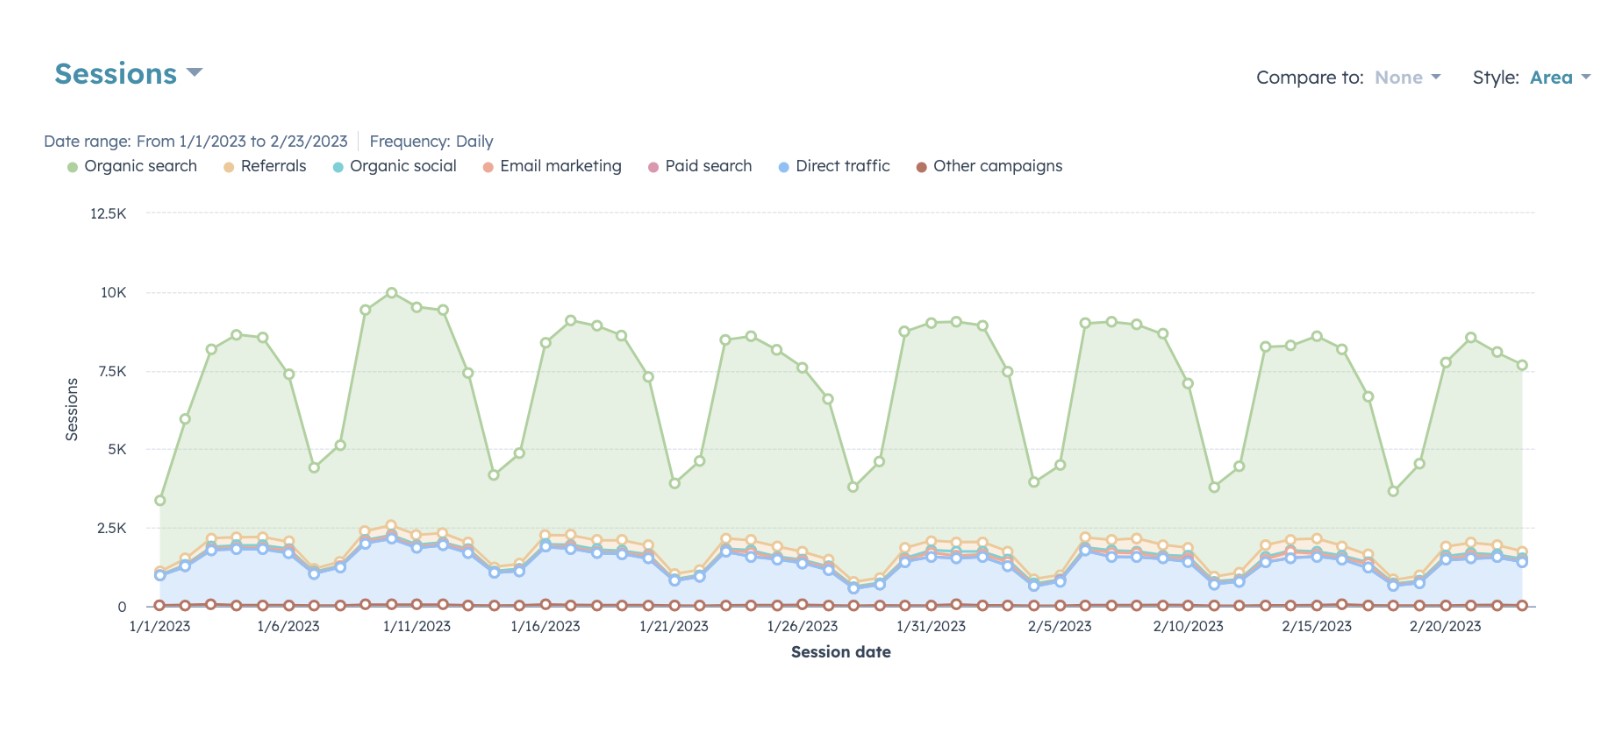
Task: Hide the Paid search legend series
Action: 708,166
